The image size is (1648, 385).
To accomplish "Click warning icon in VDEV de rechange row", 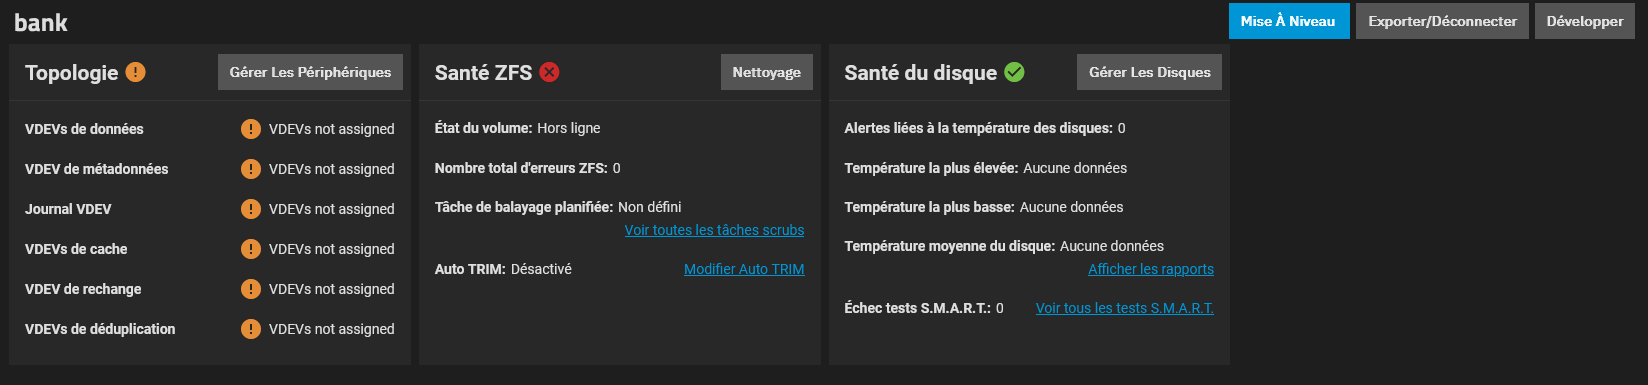I will (251, 289).
